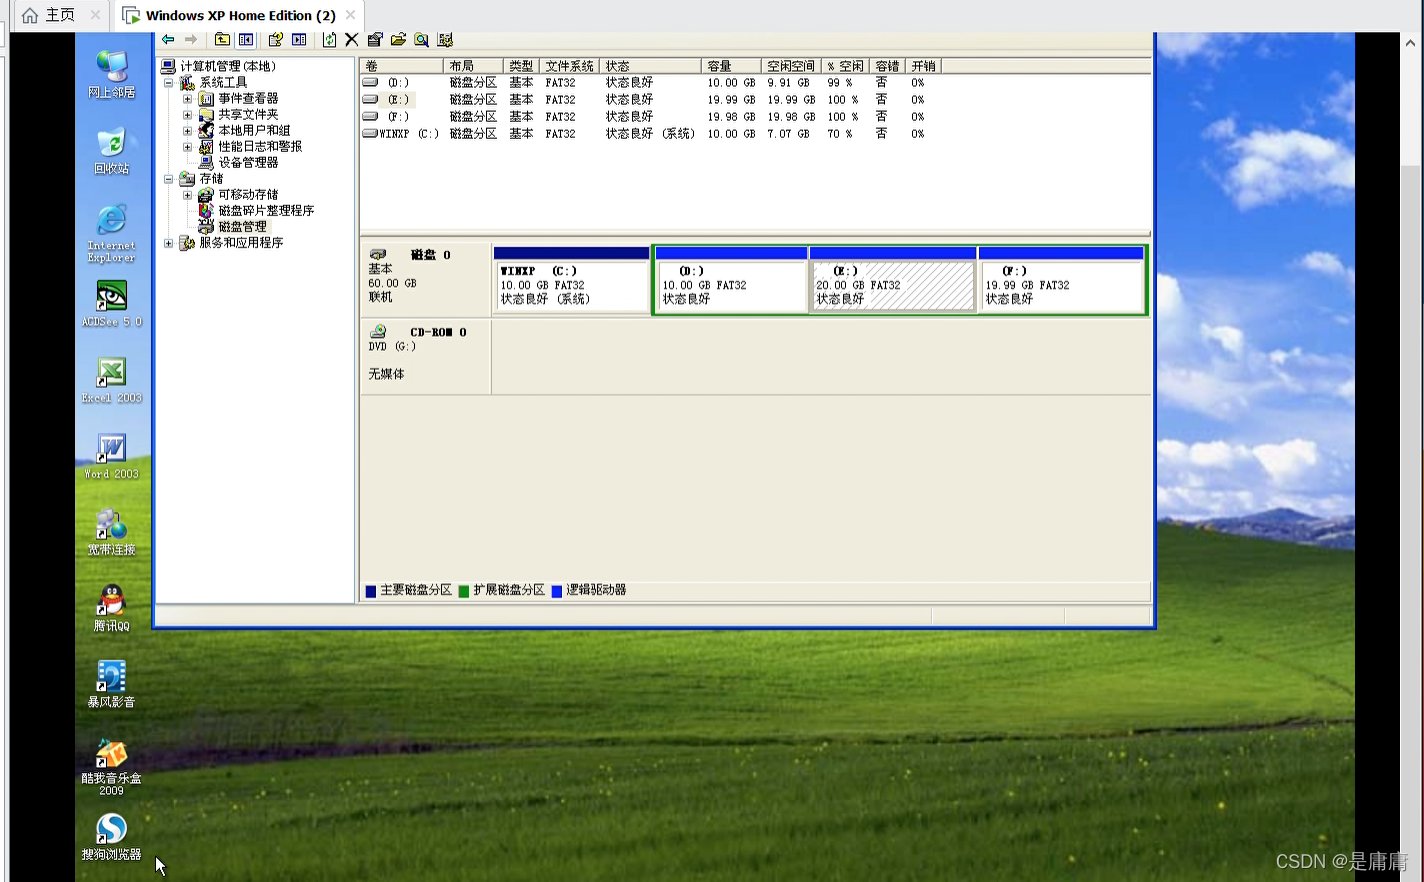Screen dimensions: 1424x882
Task: Select the (E:) volume row in list
Action: pos(755,100)
